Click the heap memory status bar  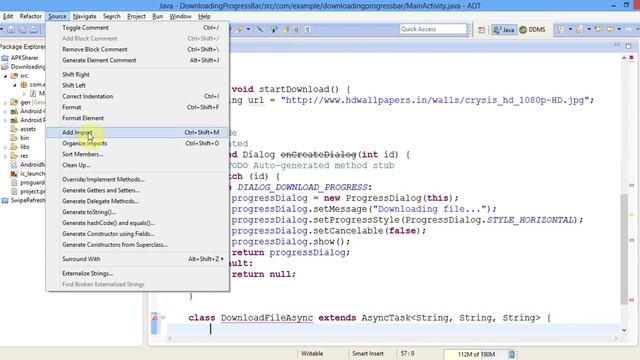pos(476,354)
